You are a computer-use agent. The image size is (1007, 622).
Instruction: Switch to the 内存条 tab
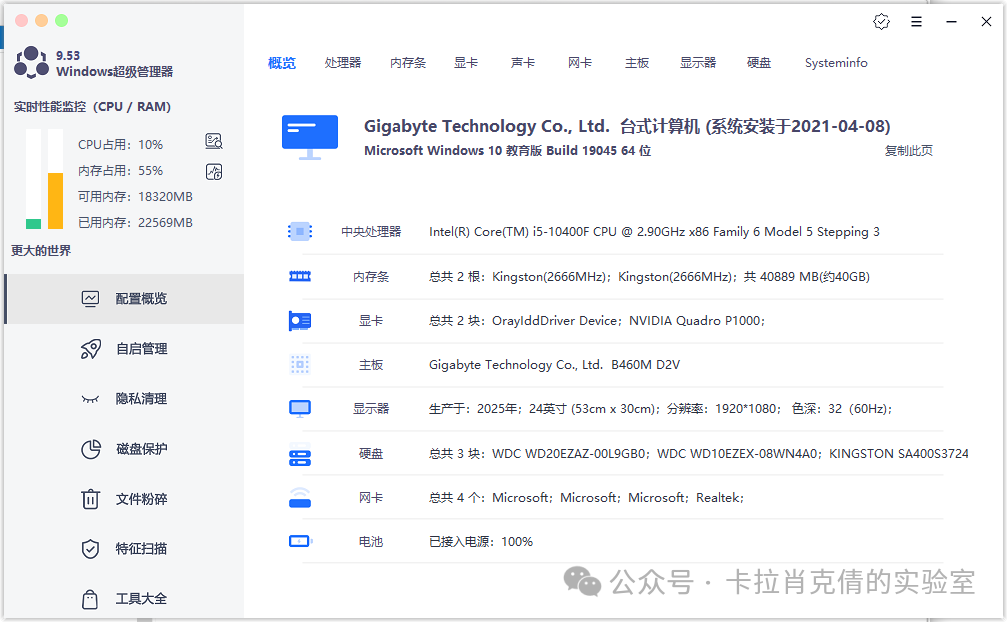point(408,63)
